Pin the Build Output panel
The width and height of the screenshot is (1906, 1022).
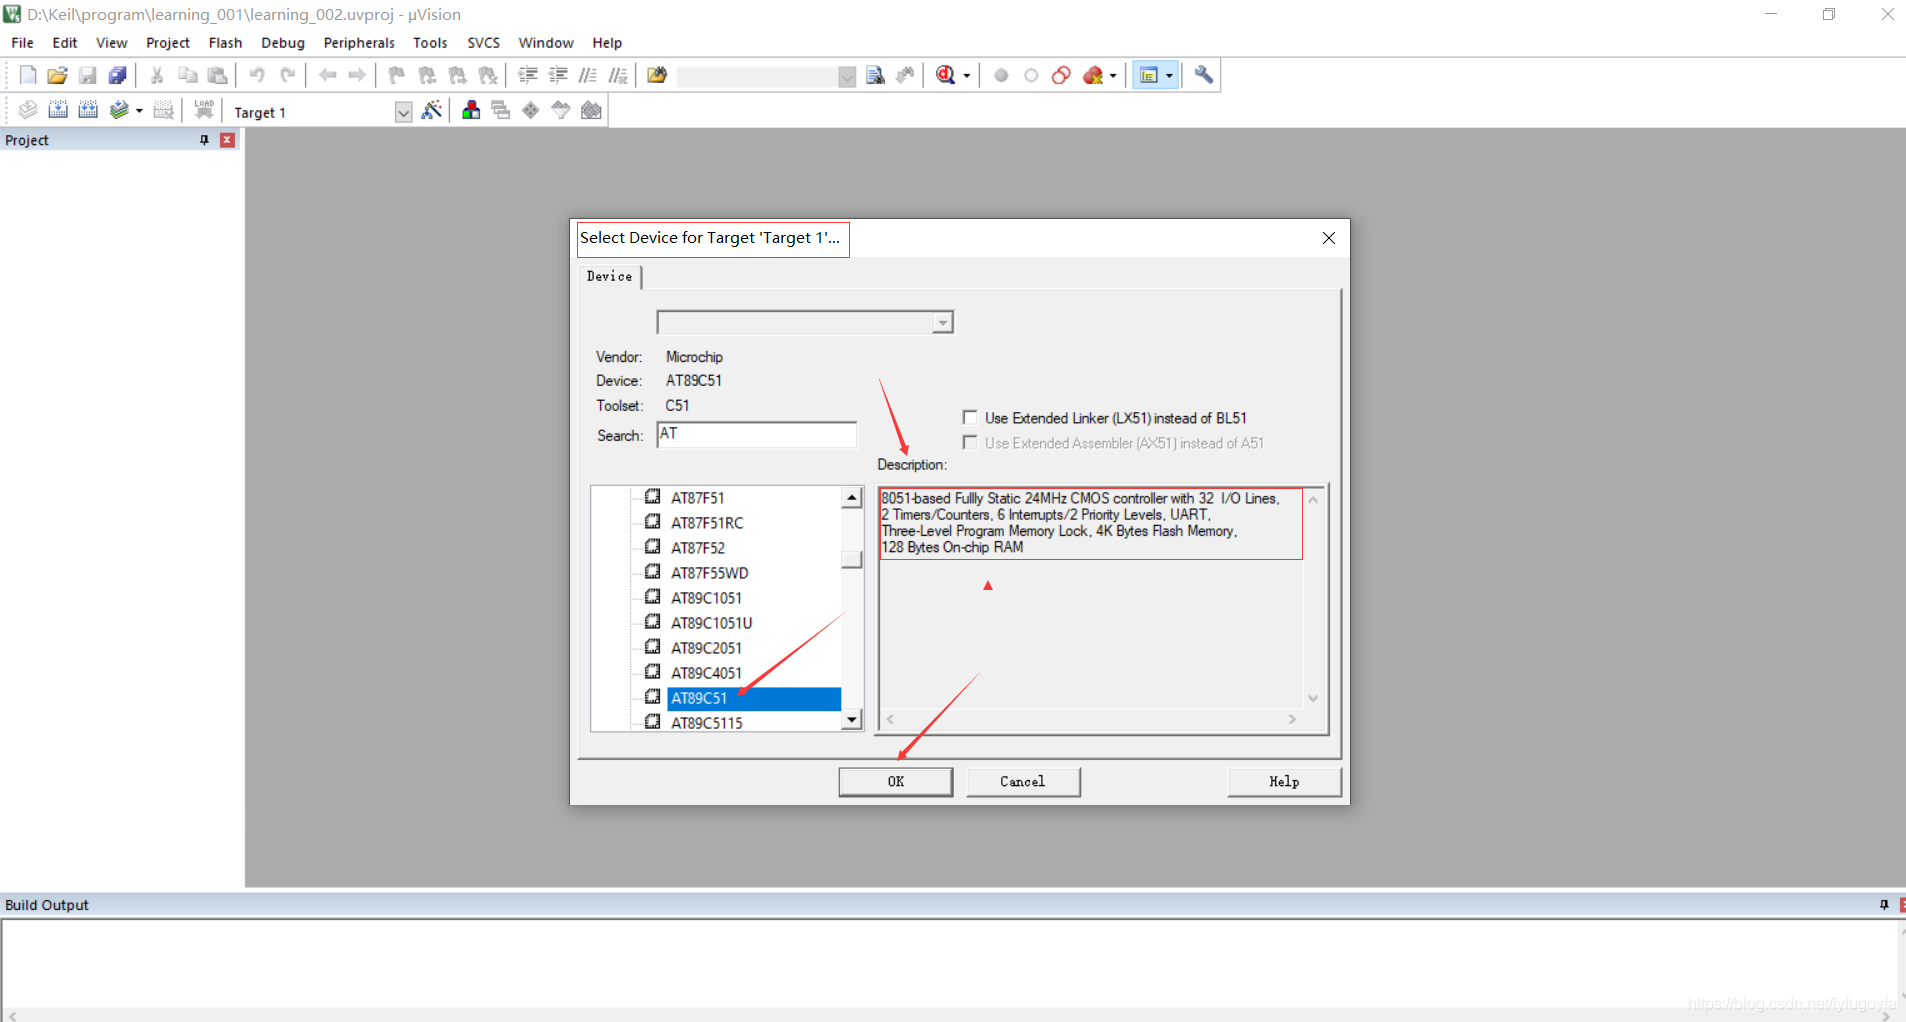point(1884,905)
